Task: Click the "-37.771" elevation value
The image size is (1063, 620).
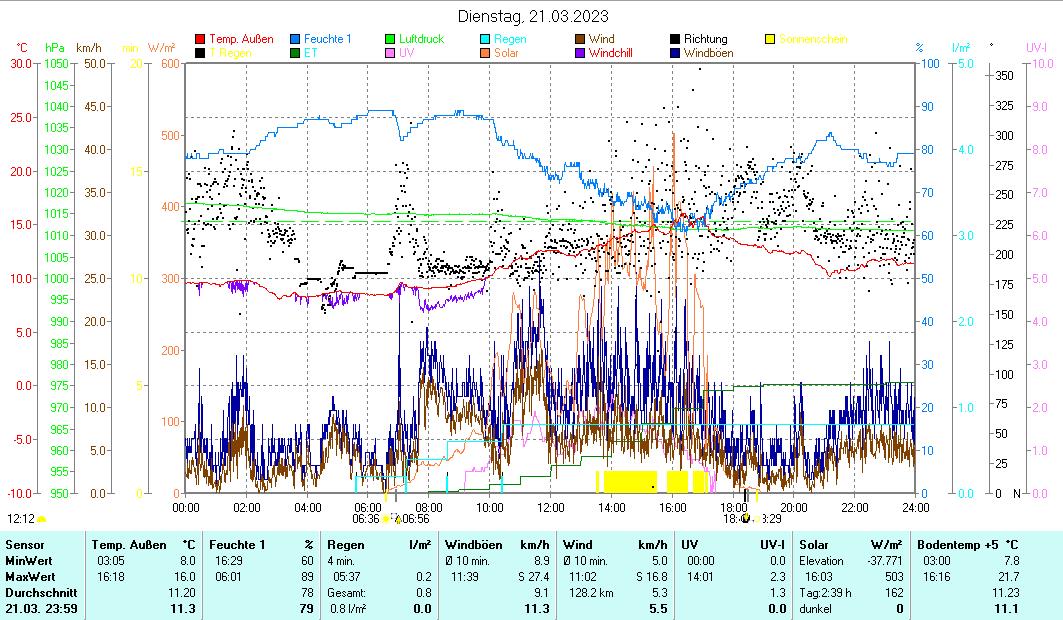Action: click(886, 561)
